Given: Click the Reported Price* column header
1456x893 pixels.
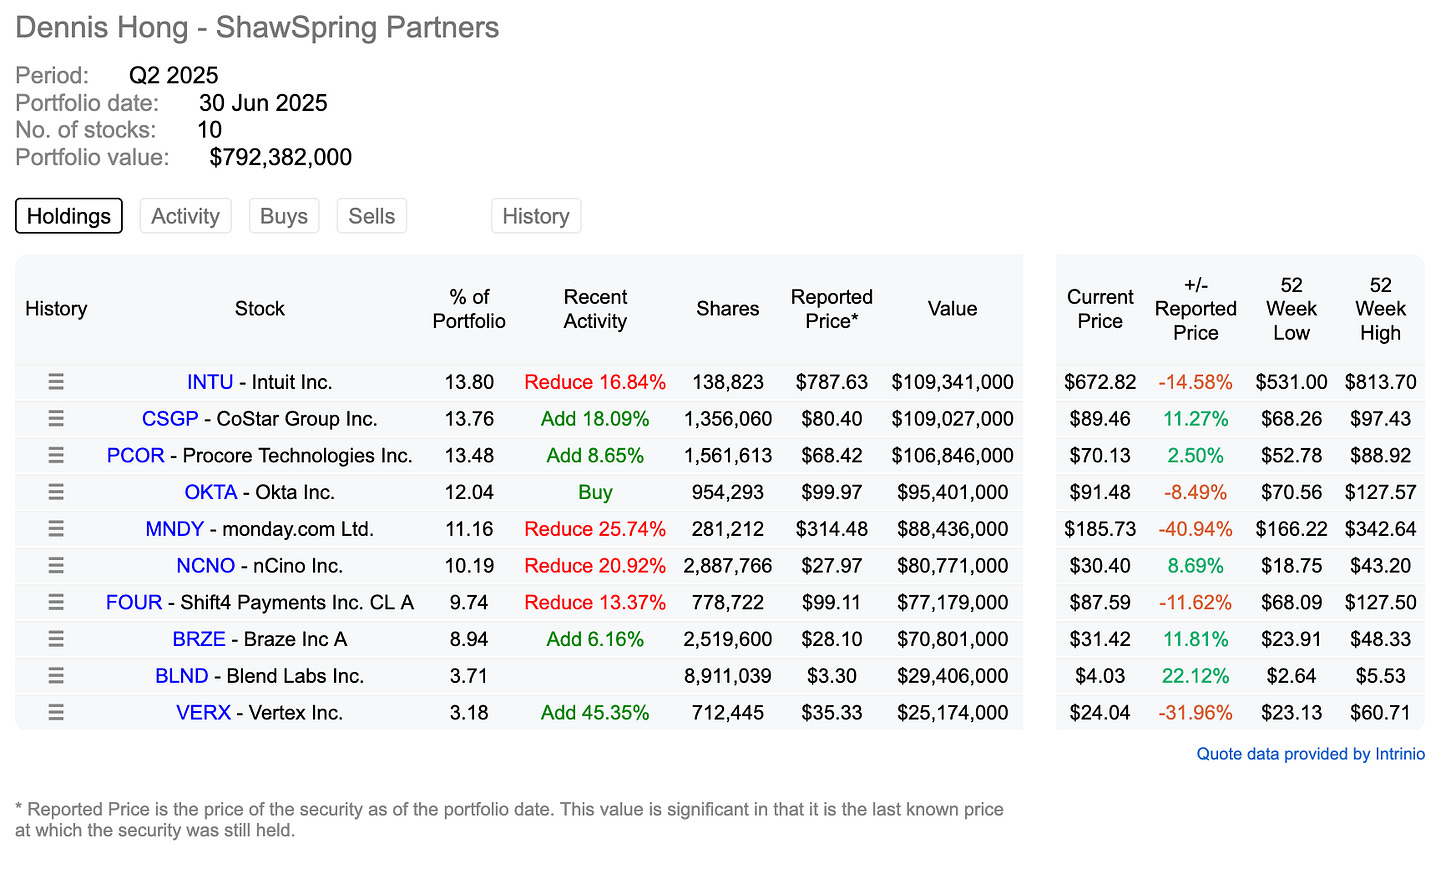Looking at the screenshot, I should click(x=832, y=309).
